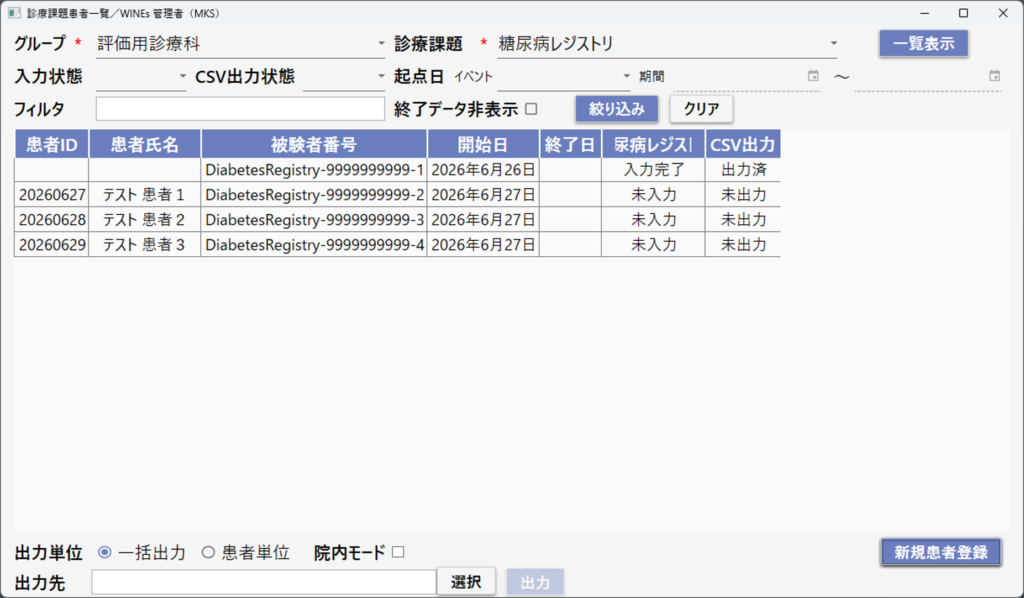This screenshot has width=1024, height=598.
Task: Open the イベント dropdown
Action: [564, 76]
